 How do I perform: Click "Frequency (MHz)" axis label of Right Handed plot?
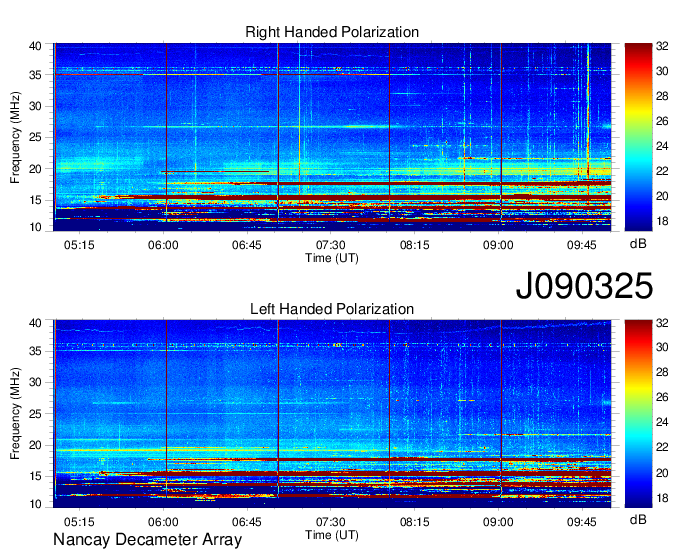[15, 137]
